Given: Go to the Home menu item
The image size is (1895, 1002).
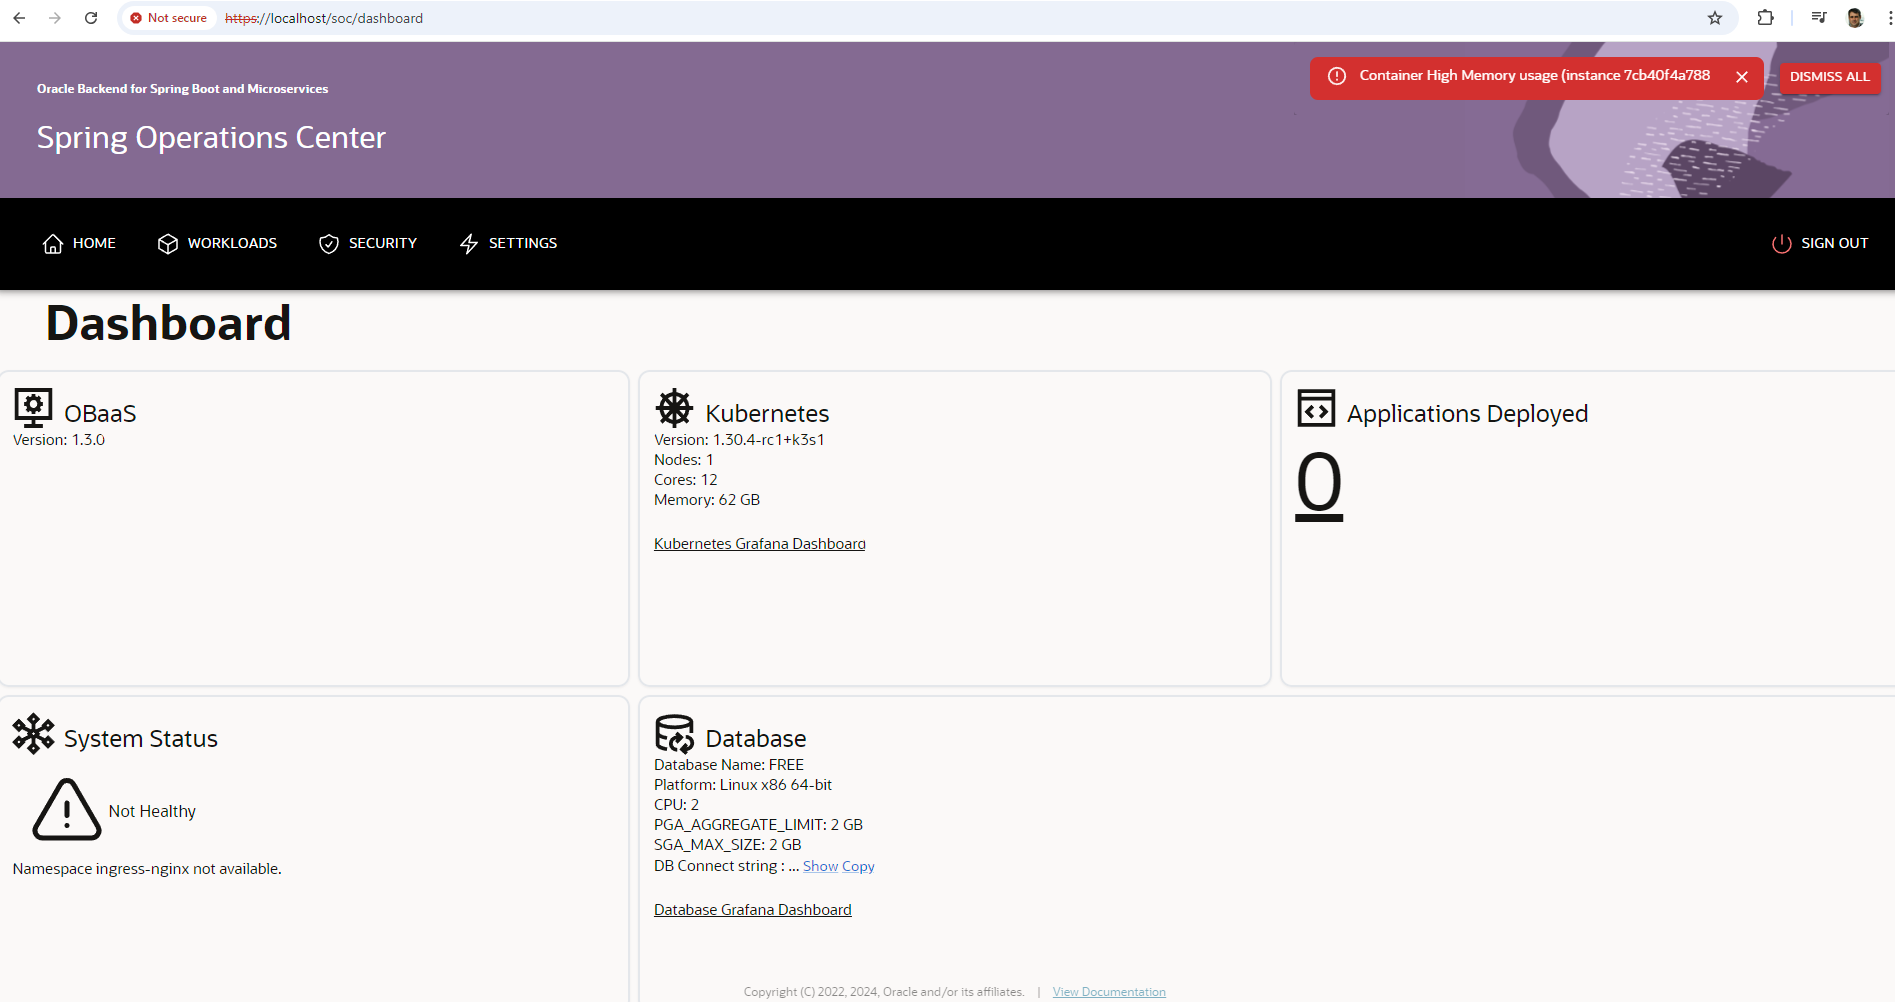Looking at the screenshot, I should tap(80, 243).
